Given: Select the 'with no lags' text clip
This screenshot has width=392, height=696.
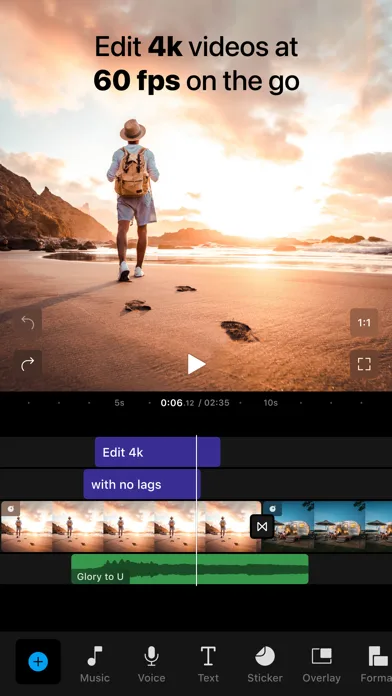Looking at the screenshot, I should [142, 484].
